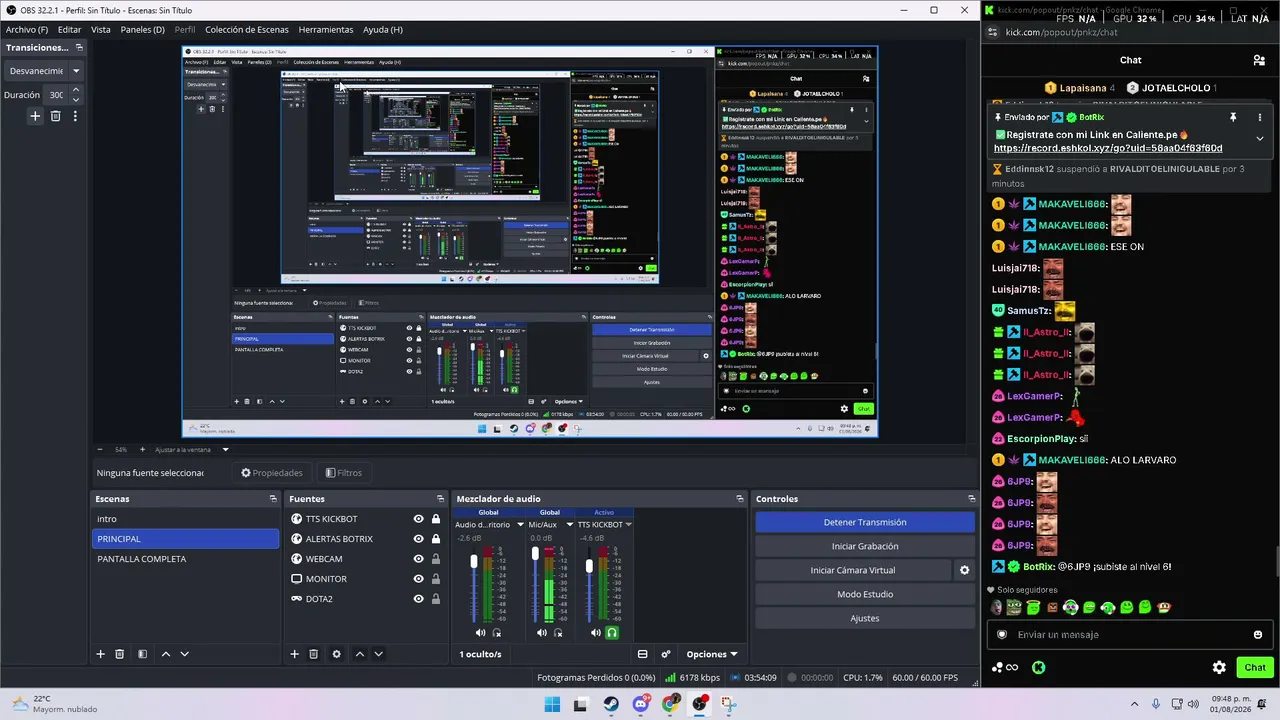Open the Windows Start menu

(552, 704)
